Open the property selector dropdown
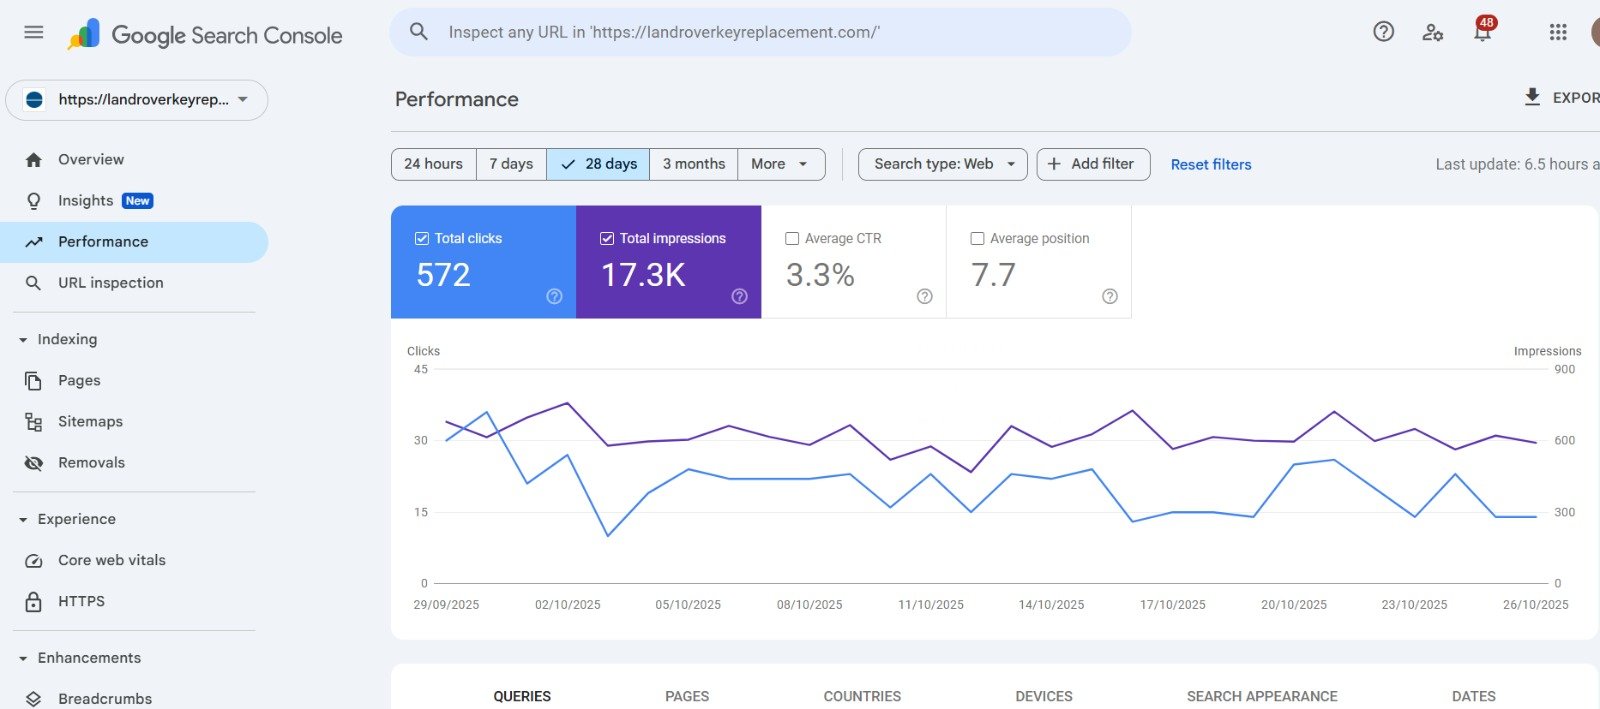This screenshot has width=1600, height=709. point(137,100)
